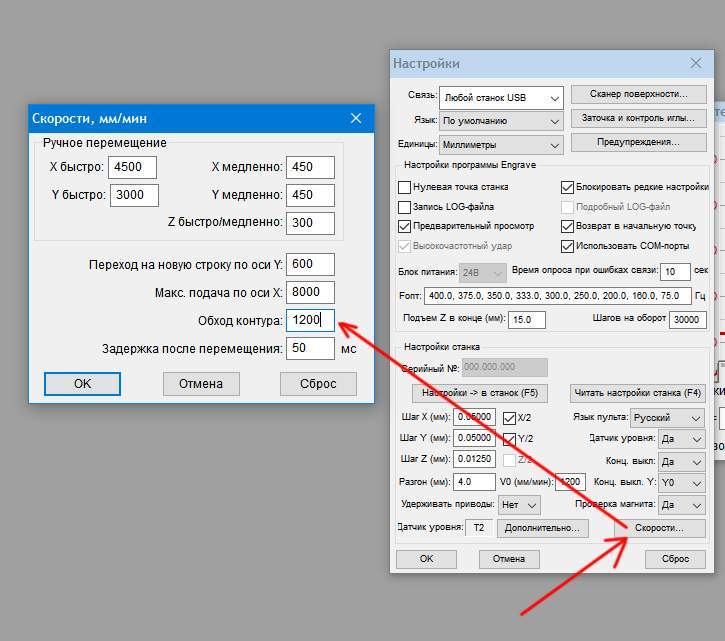Toggle the X/2 step checkbox

(509, 418)
